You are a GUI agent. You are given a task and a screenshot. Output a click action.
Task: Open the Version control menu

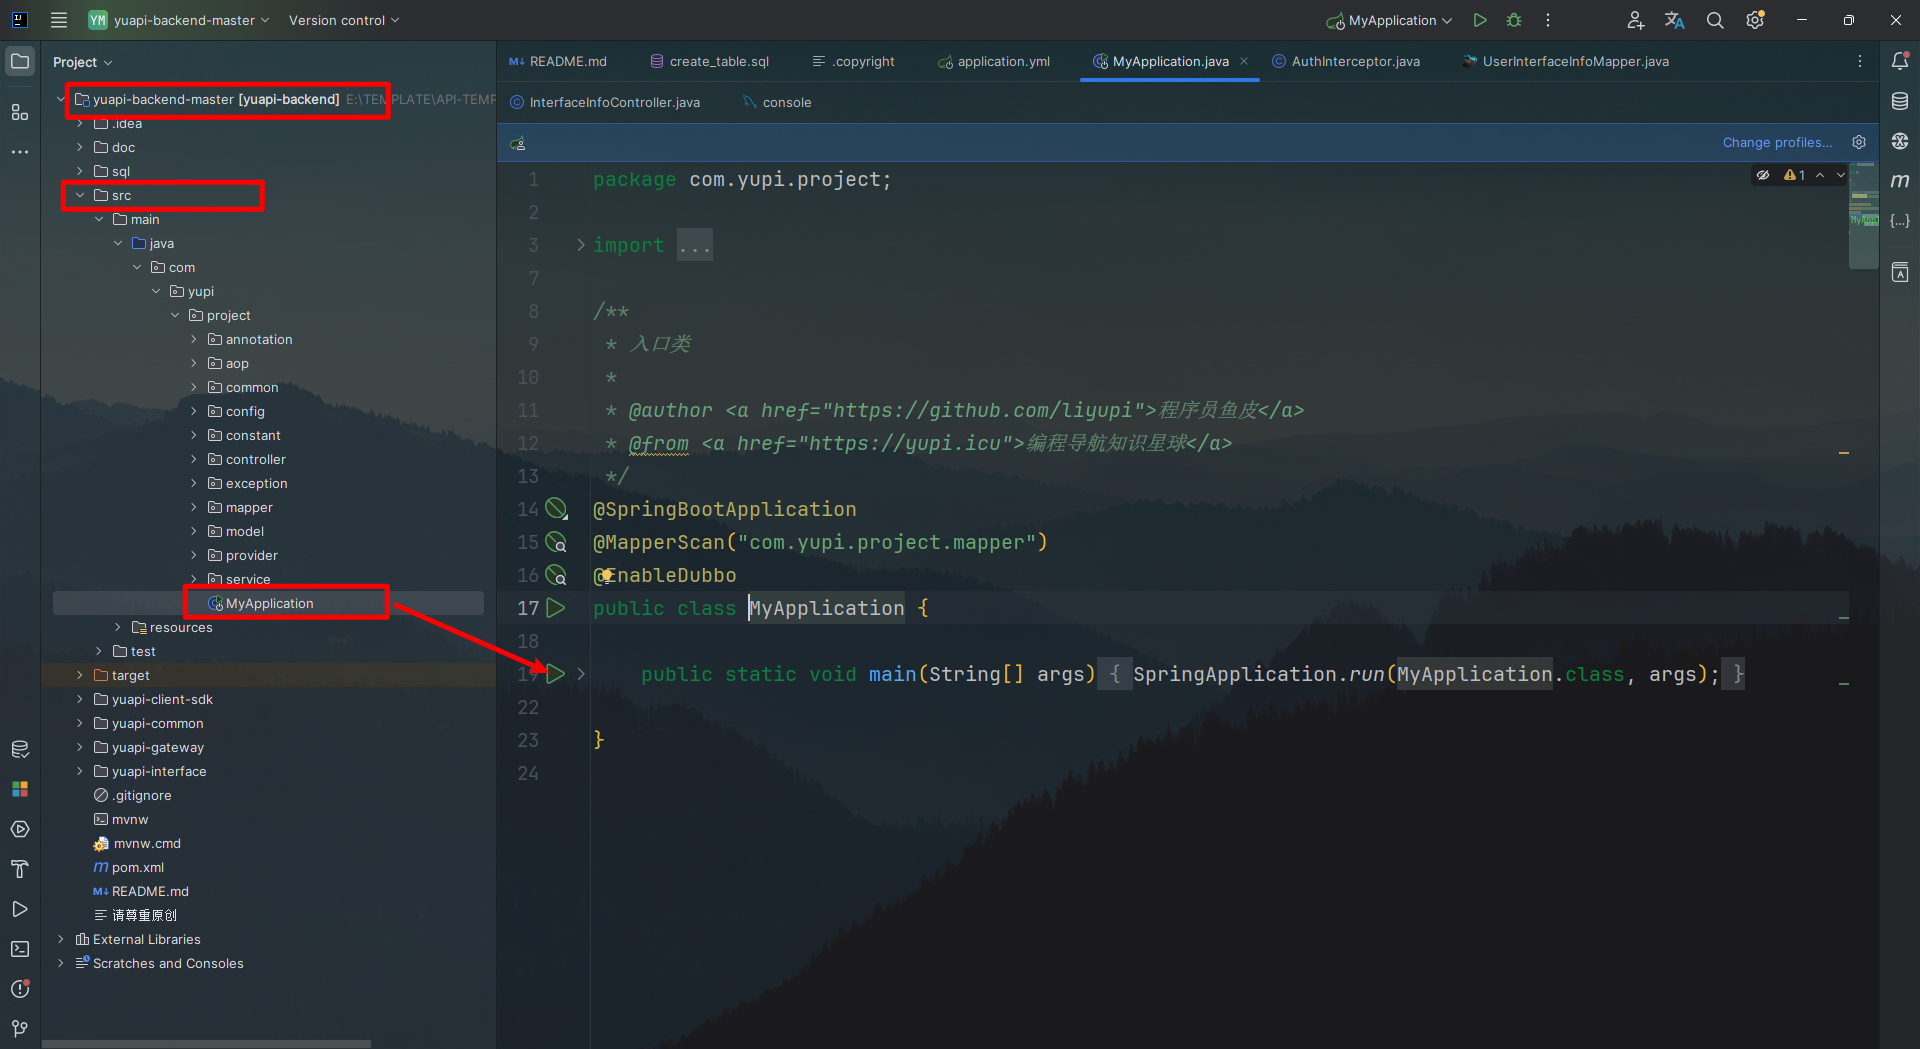(344, 20)
